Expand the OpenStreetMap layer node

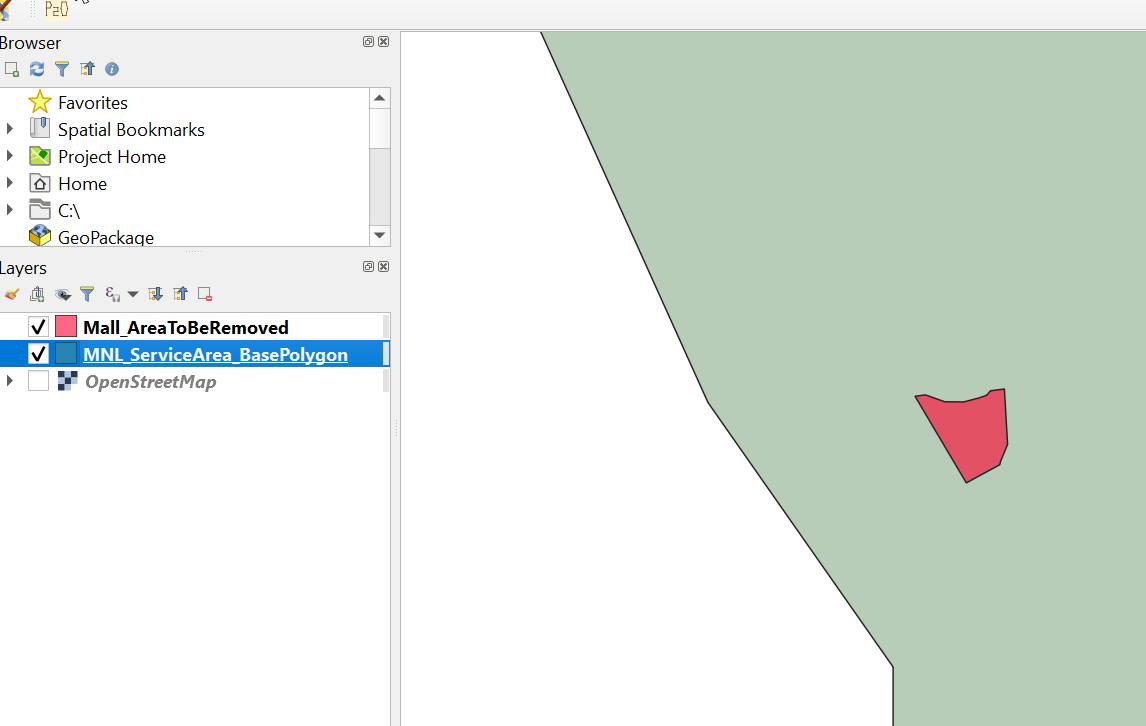click(x=10, y=381)
